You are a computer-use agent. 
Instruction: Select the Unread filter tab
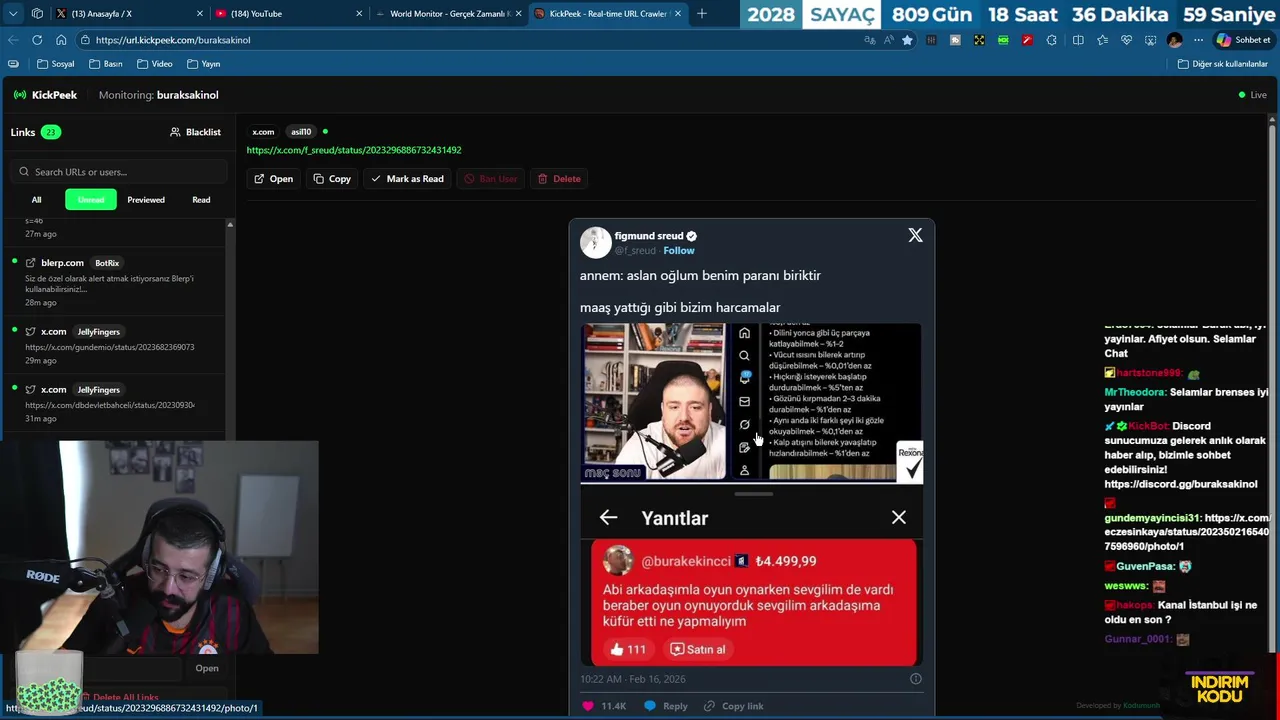(x=91, y=200)
